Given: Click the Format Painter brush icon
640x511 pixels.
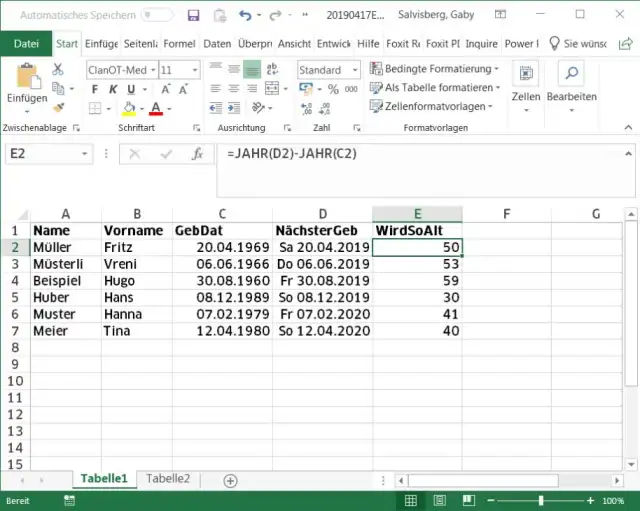Looking at the screenshot, I should 58,107.
